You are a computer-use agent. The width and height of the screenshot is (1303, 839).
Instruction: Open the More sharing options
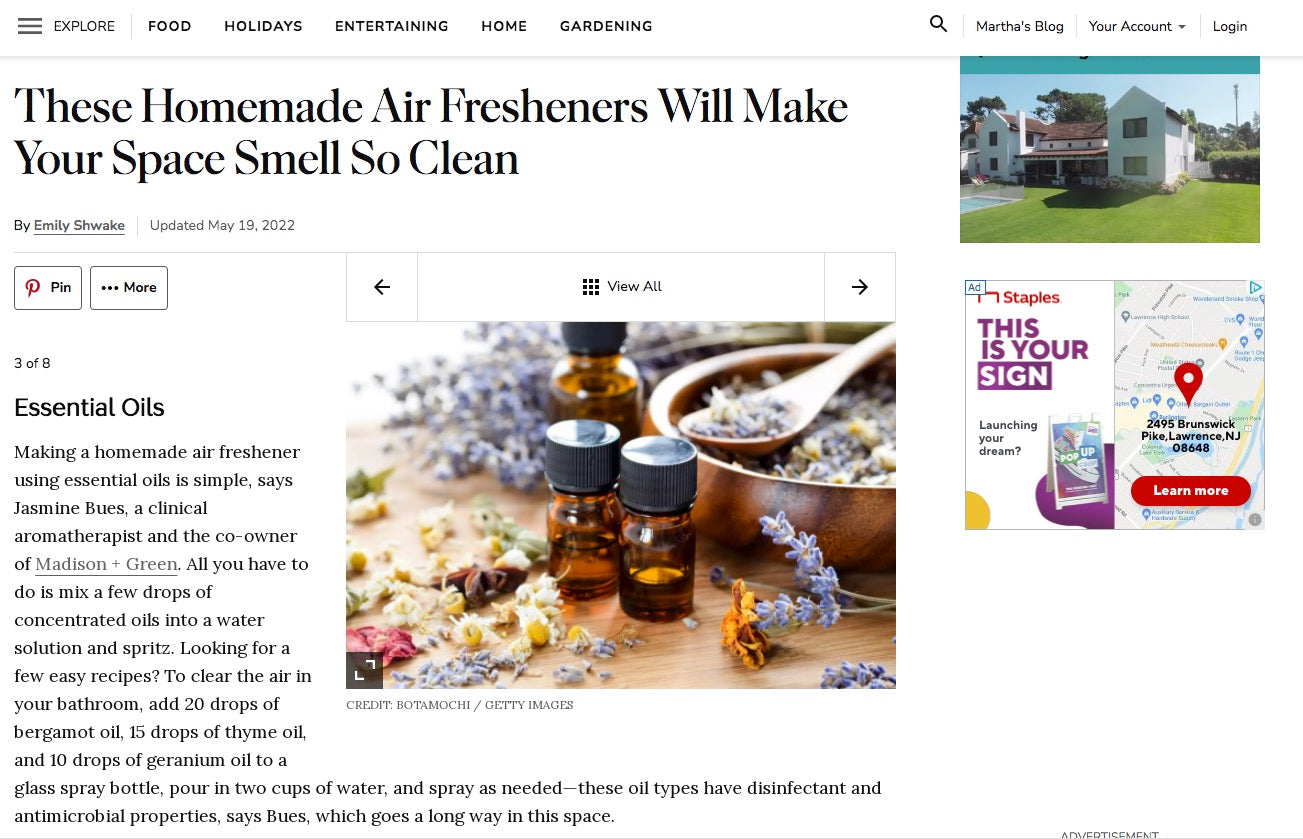129,288
